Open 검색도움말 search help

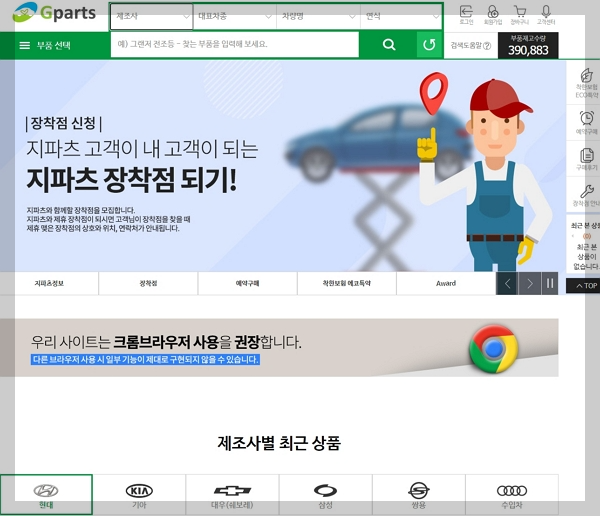coord(471,46)
